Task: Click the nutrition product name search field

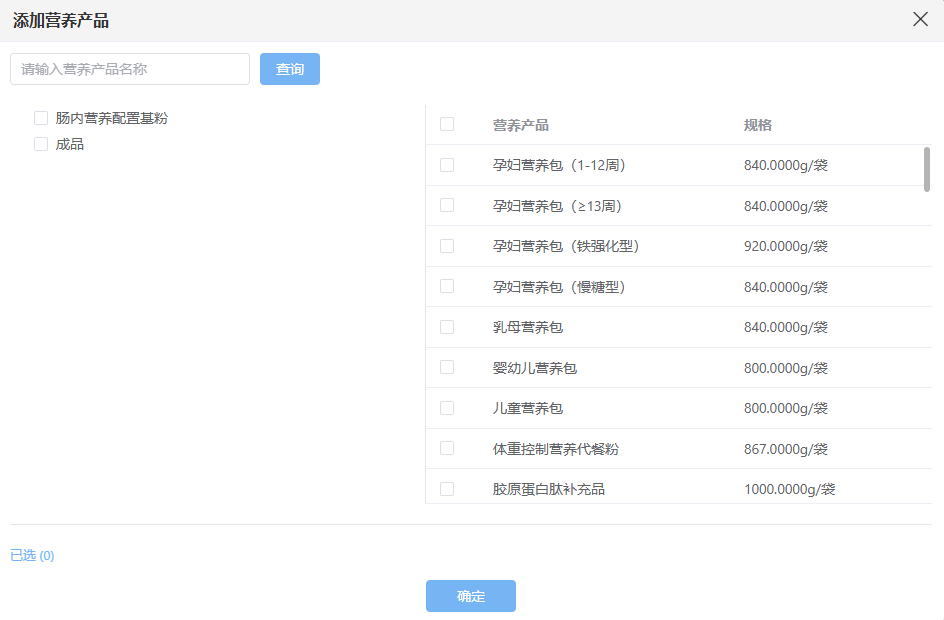Action: point(130,69)
